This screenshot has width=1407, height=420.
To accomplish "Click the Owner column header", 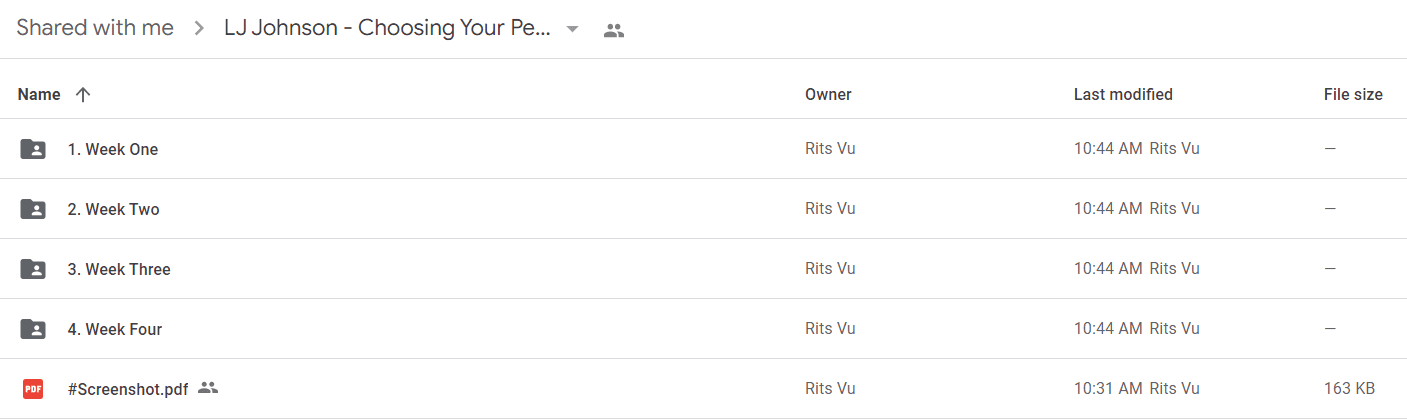I will (828, 94).
